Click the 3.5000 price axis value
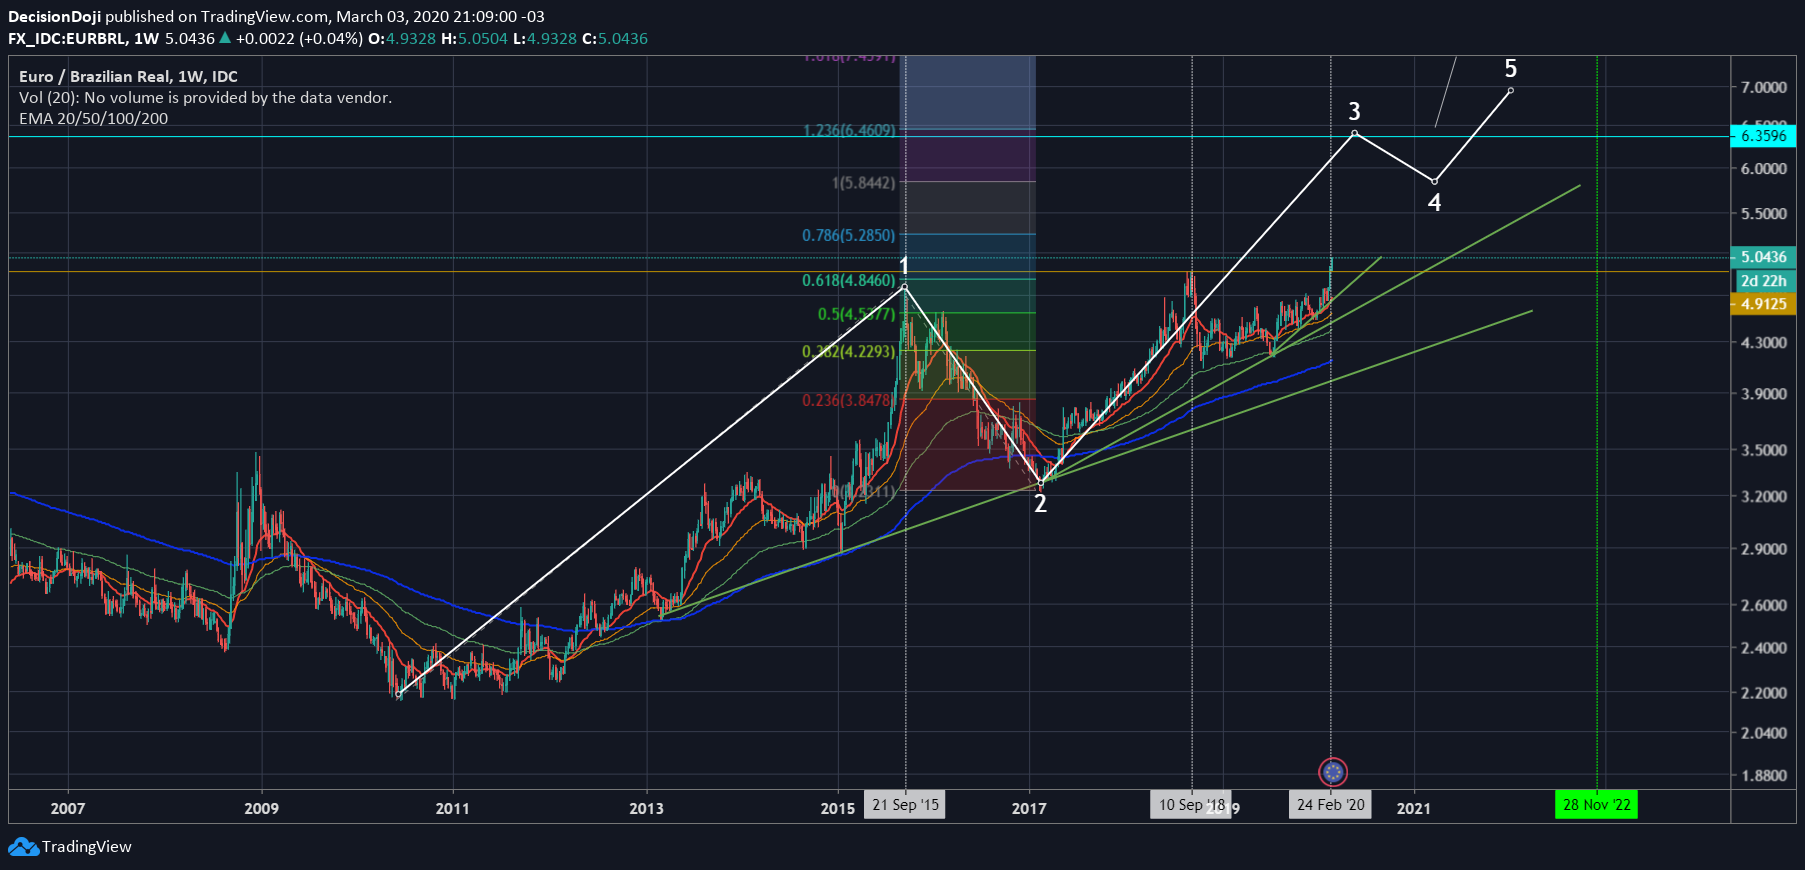The image size is (1805, 870). 1764,450
